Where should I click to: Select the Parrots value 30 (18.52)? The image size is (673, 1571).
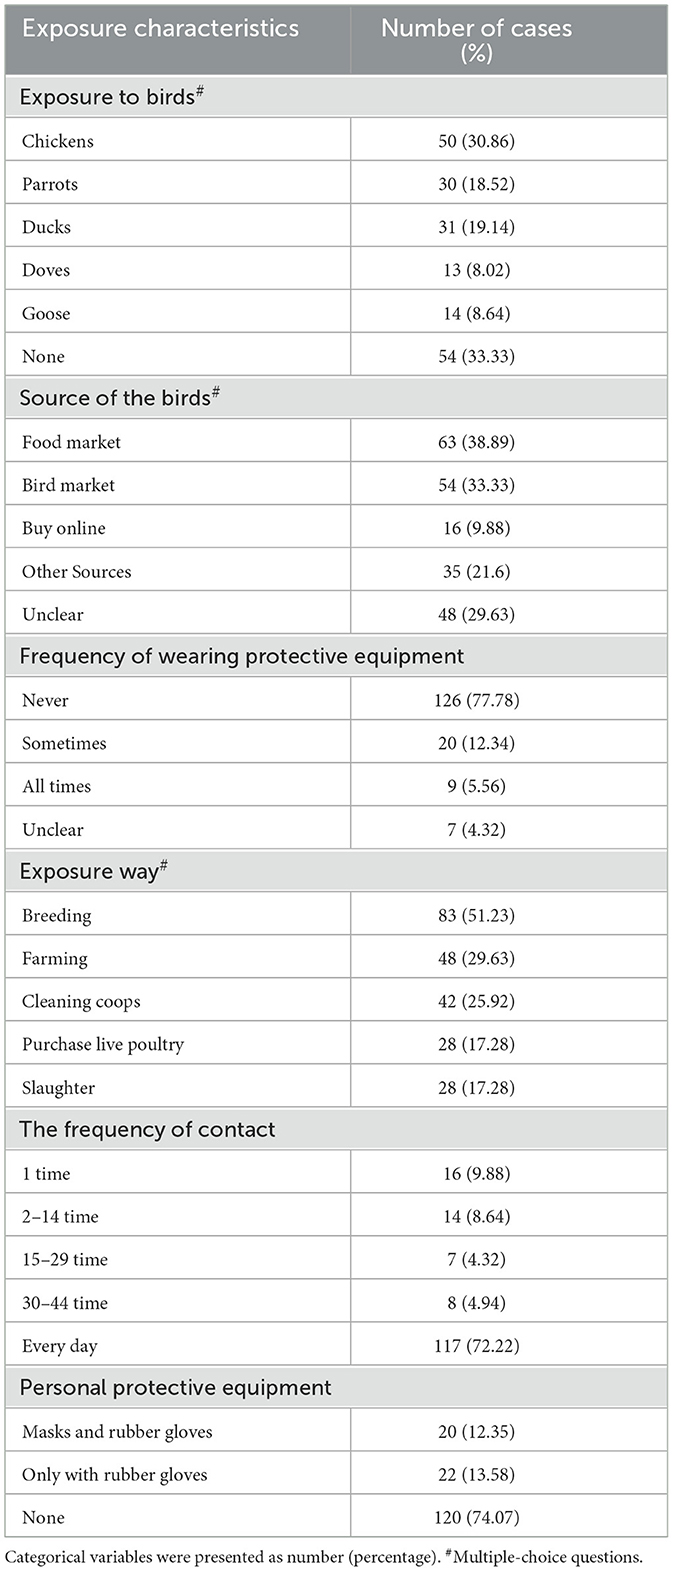(476, 184)
